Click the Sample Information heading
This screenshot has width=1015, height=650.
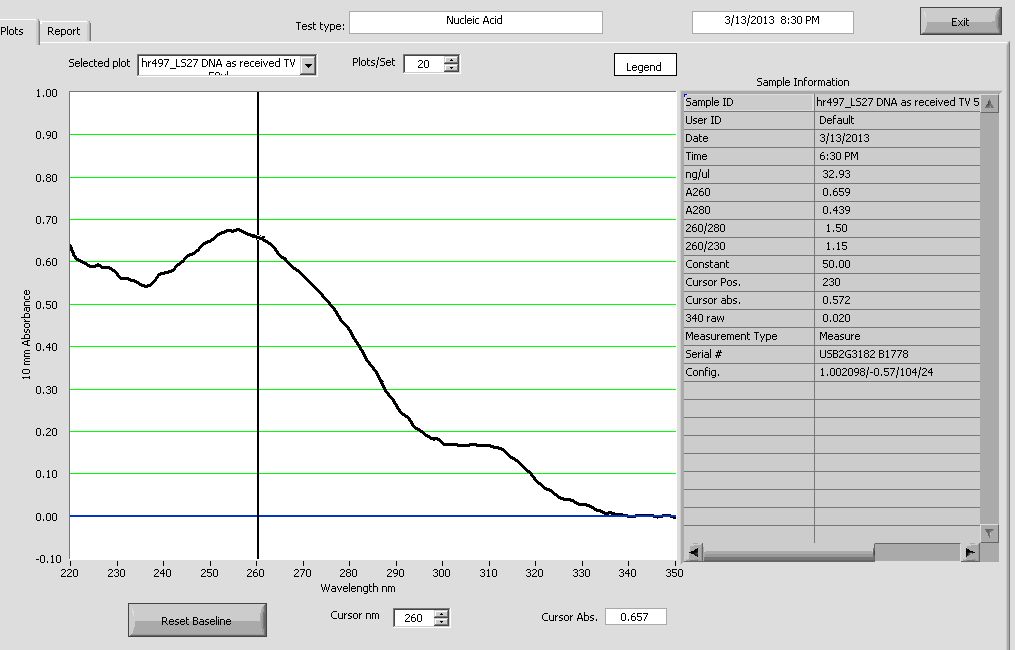[803, 82]
